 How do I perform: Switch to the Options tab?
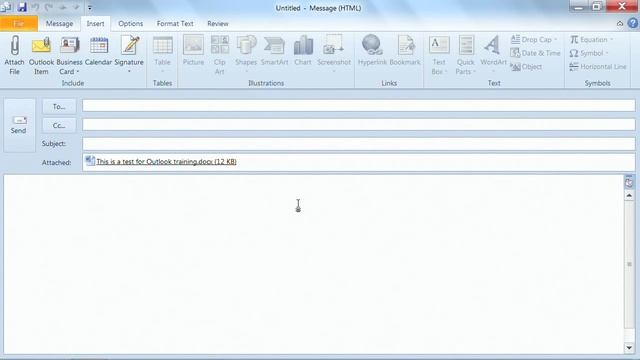click(131, 24)
